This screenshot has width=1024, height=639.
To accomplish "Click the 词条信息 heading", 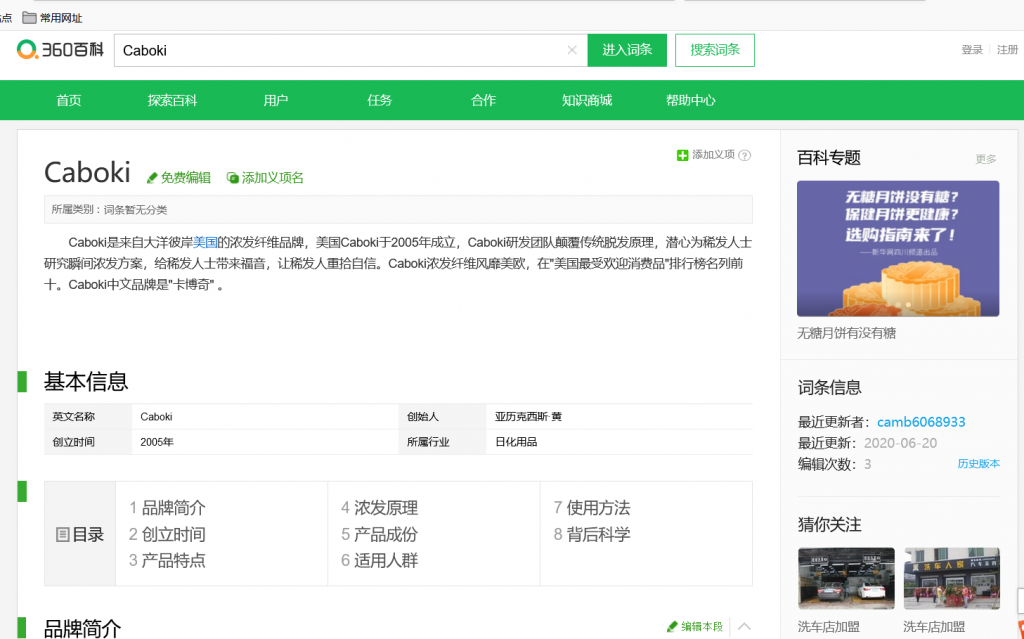I will (x=829, y=387).
